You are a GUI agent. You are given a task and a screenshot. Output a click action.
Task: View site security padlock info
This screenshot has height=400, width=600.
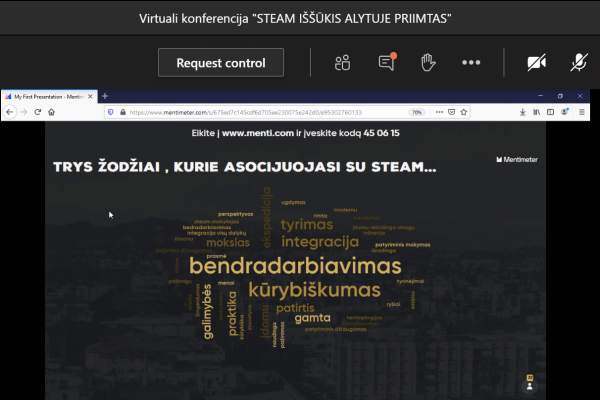click(x=123, y=112)
